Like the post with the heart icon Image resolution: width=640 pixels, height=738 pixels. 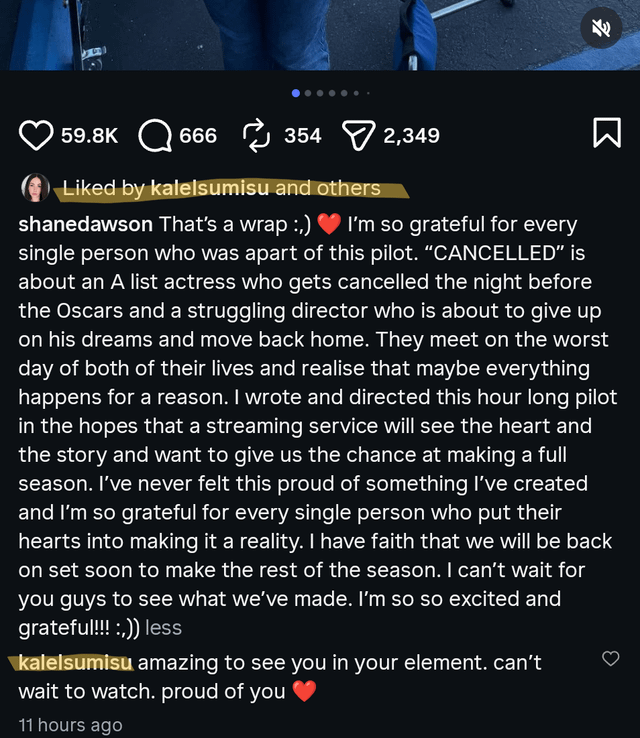tap(36, 135)
